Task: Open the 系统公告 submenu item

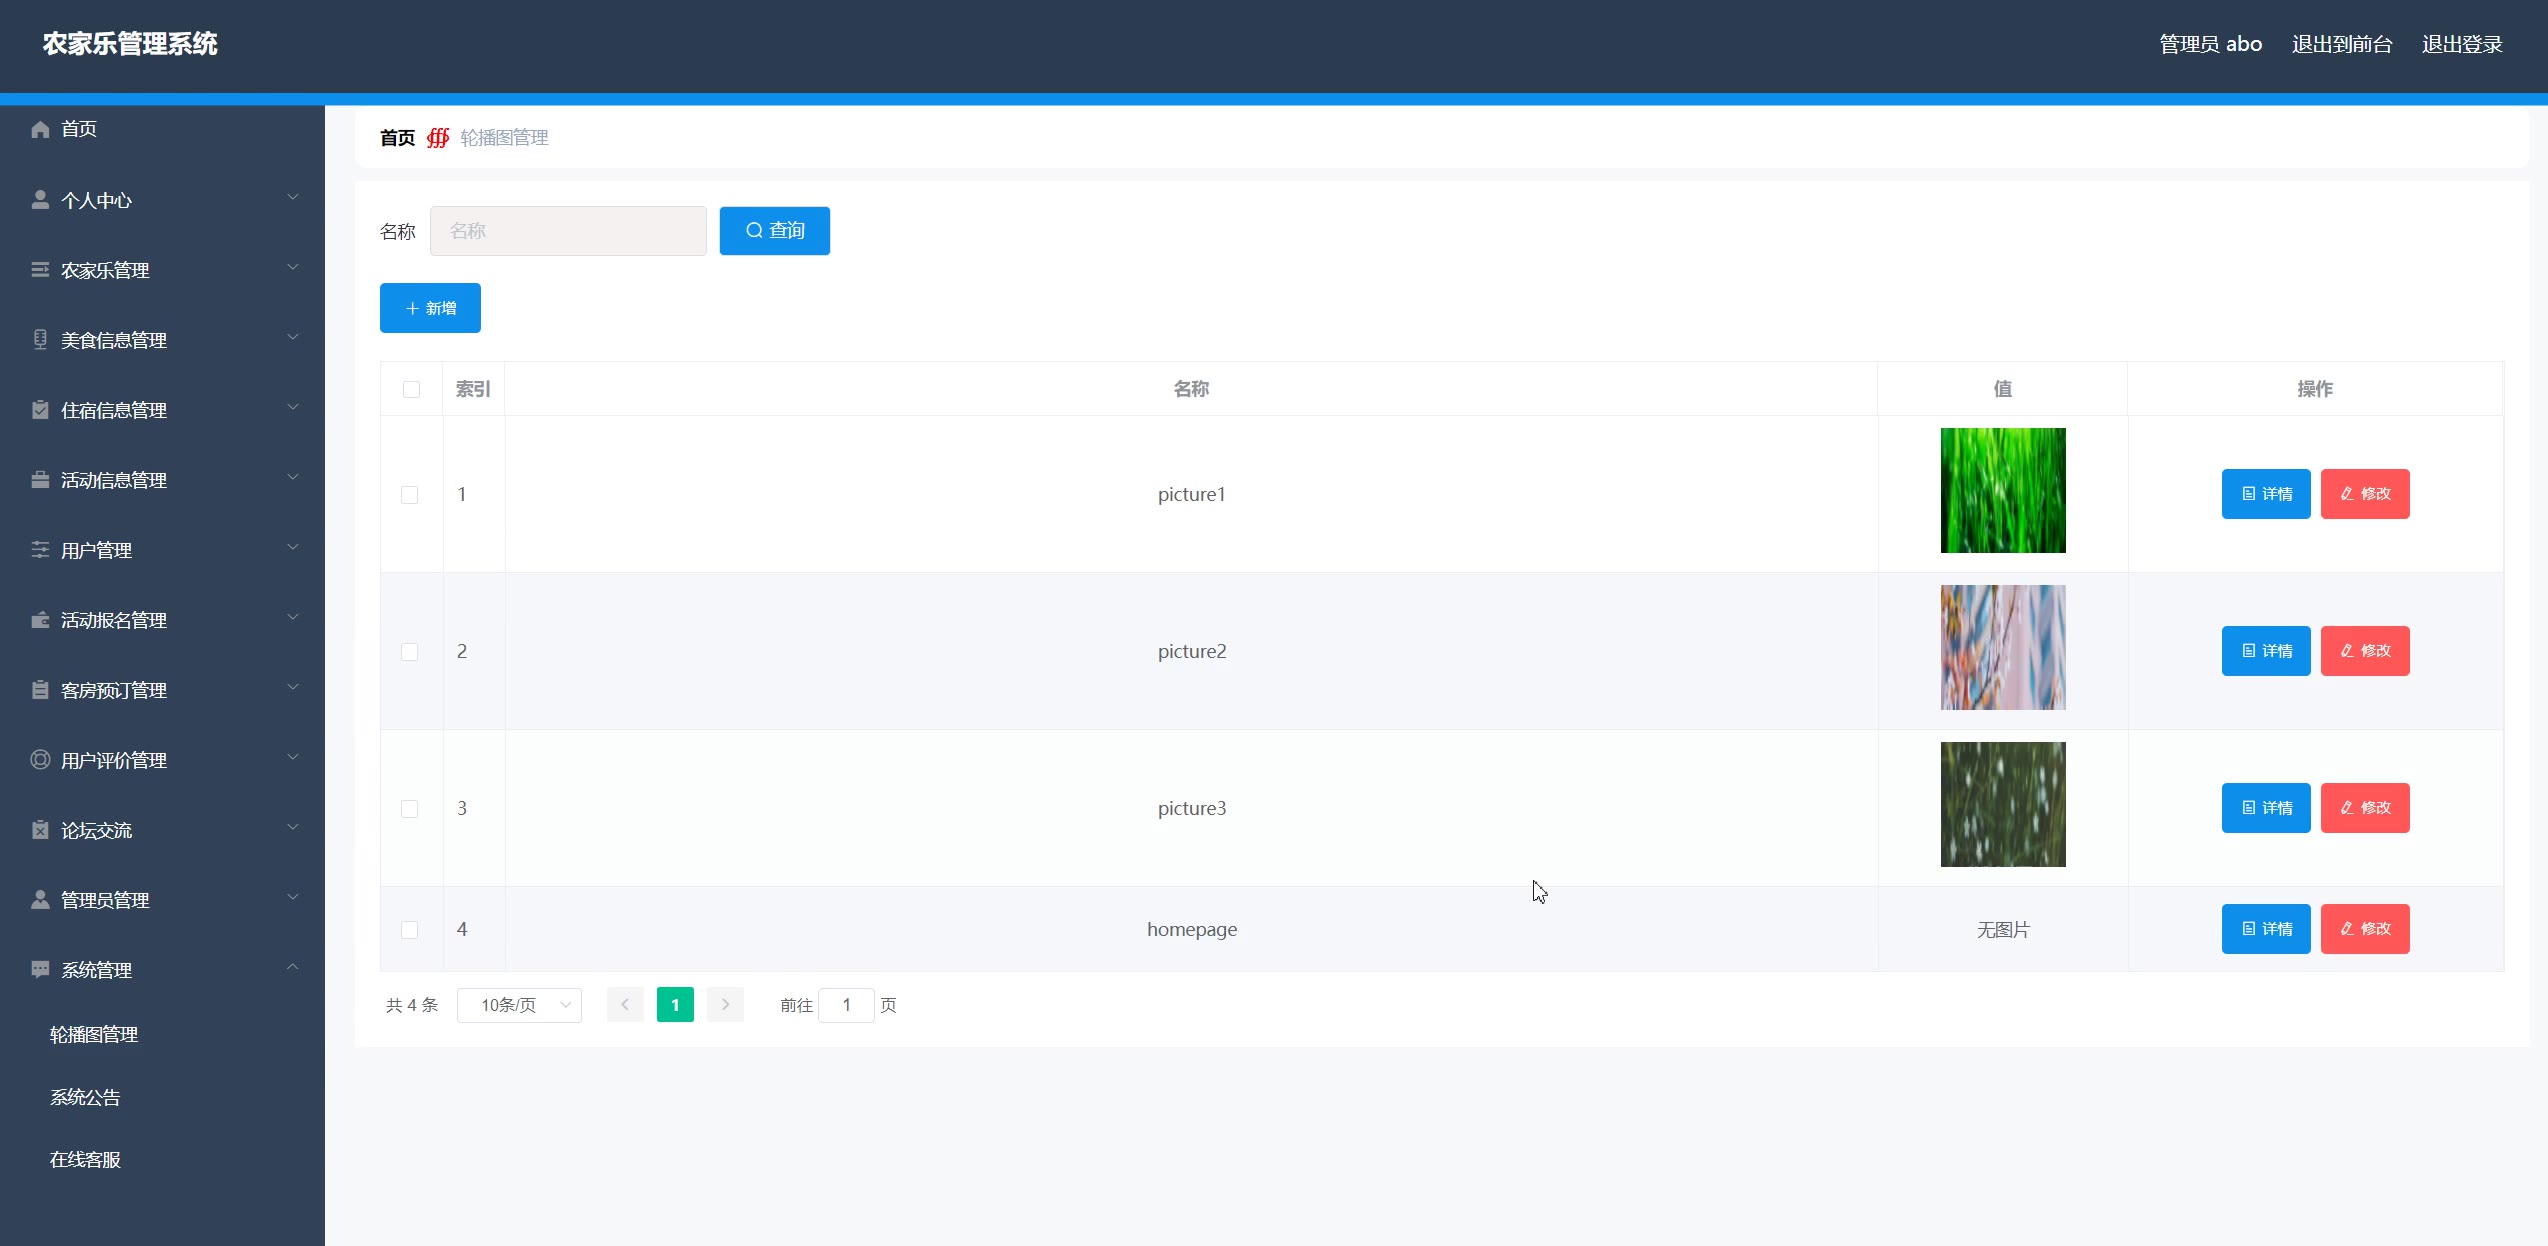Action: 85,1098
